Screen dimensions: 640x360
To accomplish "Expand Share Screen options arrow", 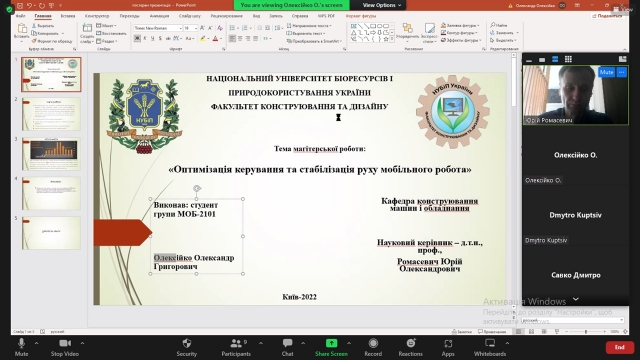I will (x=349, y=343).
